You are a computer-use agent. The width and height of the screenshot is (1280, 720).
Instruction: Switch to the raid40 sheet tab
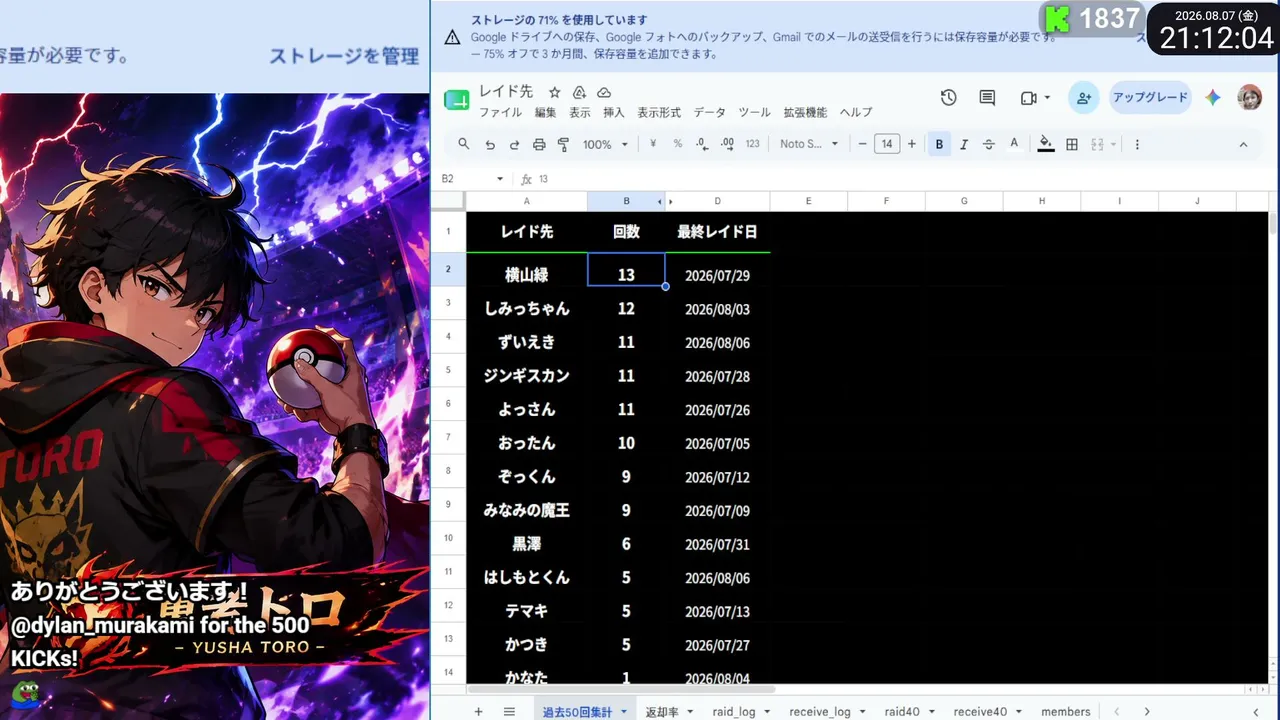(x=902, y=711)
